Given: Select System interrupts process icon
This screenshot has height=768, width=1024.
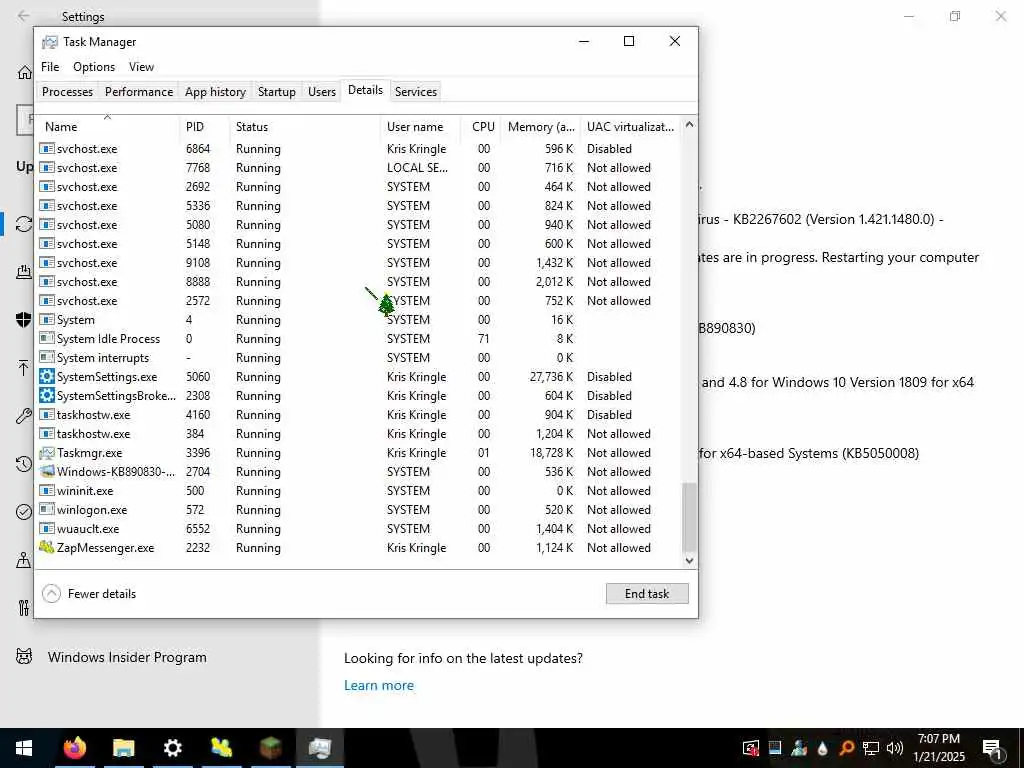Looking at the screenshot, I should pyautogui.click(x=46, y=357).
